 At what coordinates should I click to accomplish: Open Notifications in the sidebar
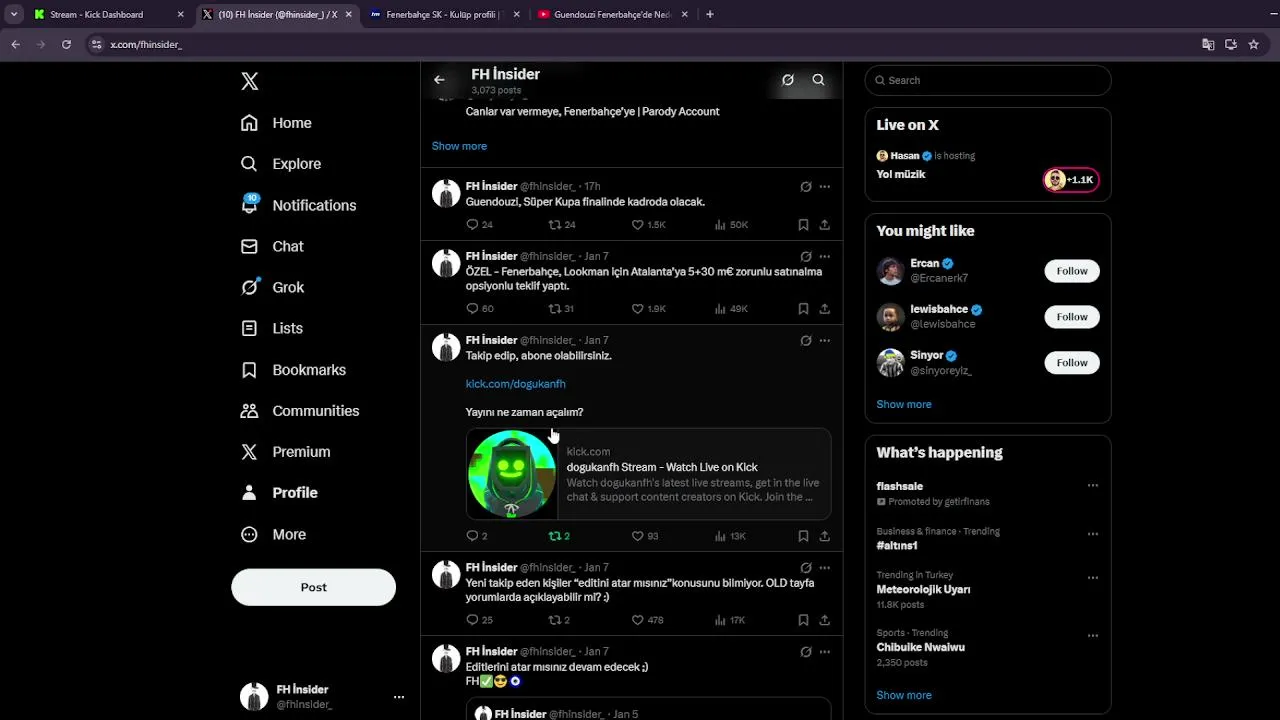298,205
